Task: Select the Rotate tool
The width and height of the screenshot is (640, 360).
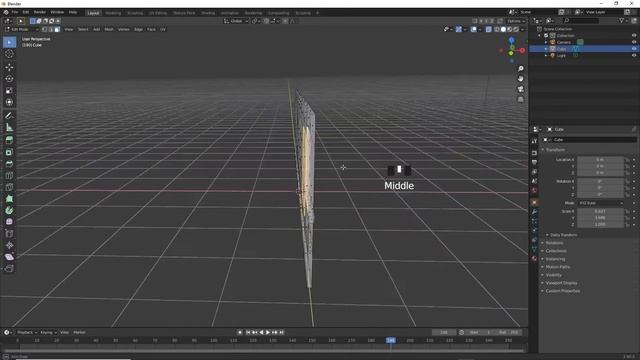Action: (x=9, y=79)
